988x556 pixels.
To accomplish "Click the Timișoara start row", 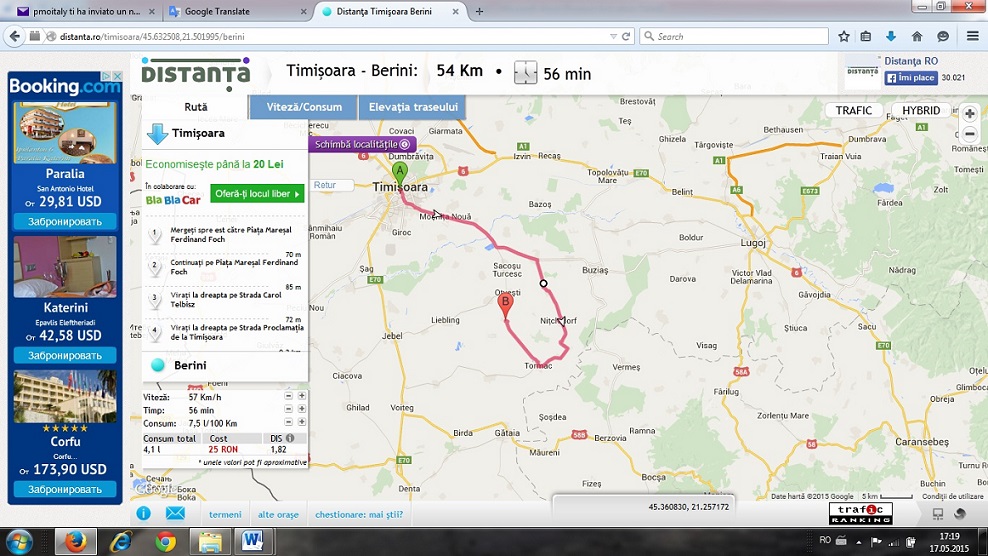I will coord(225,134).
